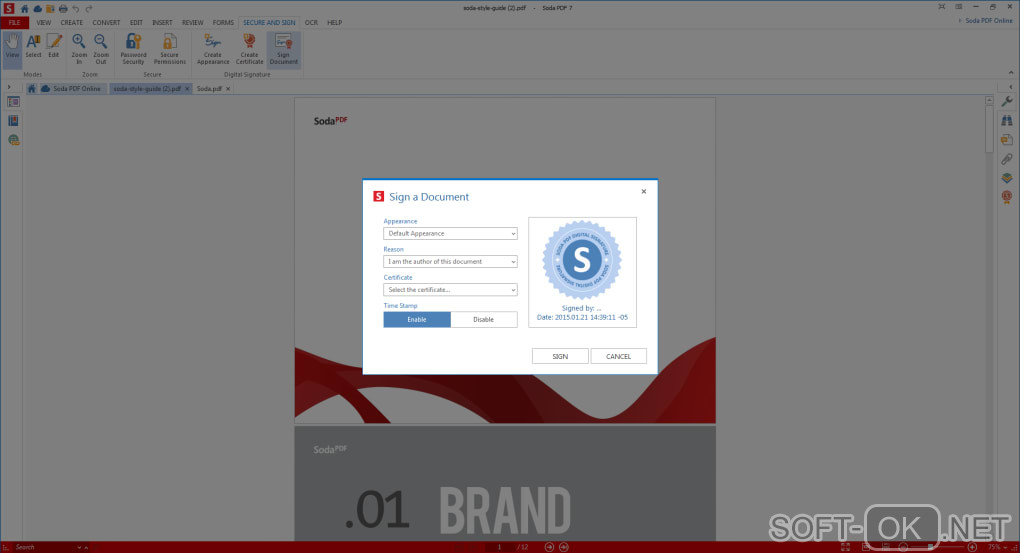
Task: Close the soda-style-guide (2).pdf tab
Action: 187,88
